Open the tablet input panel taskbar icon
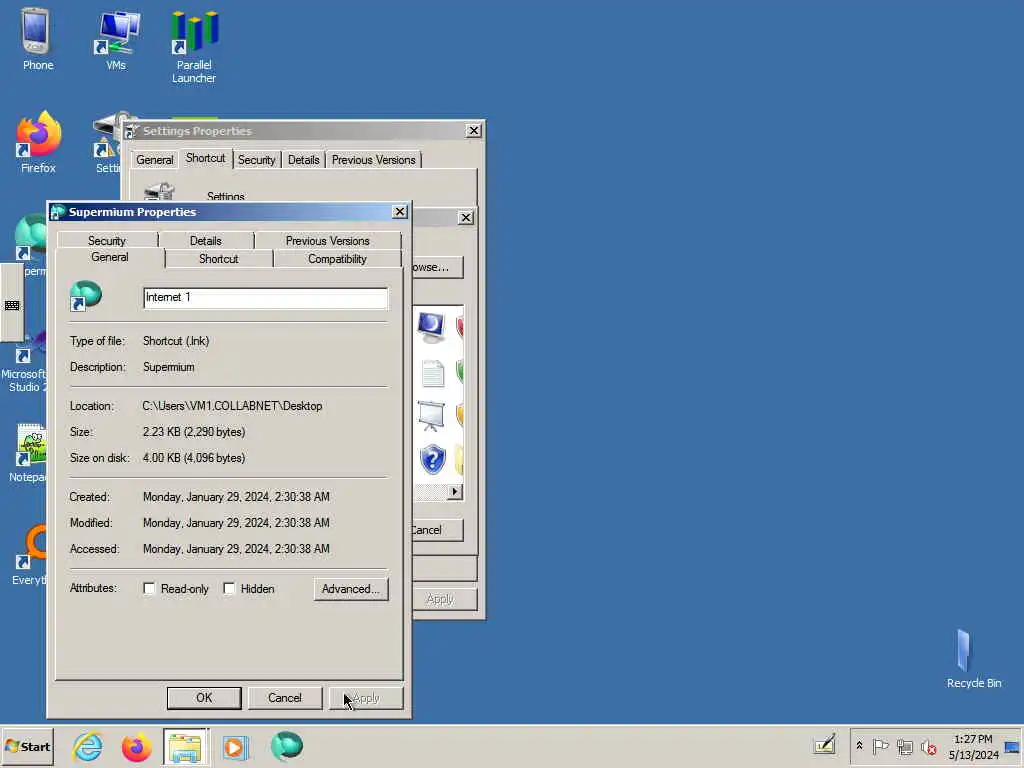Screen dimensions: 1024x768 tap(824, 745)
